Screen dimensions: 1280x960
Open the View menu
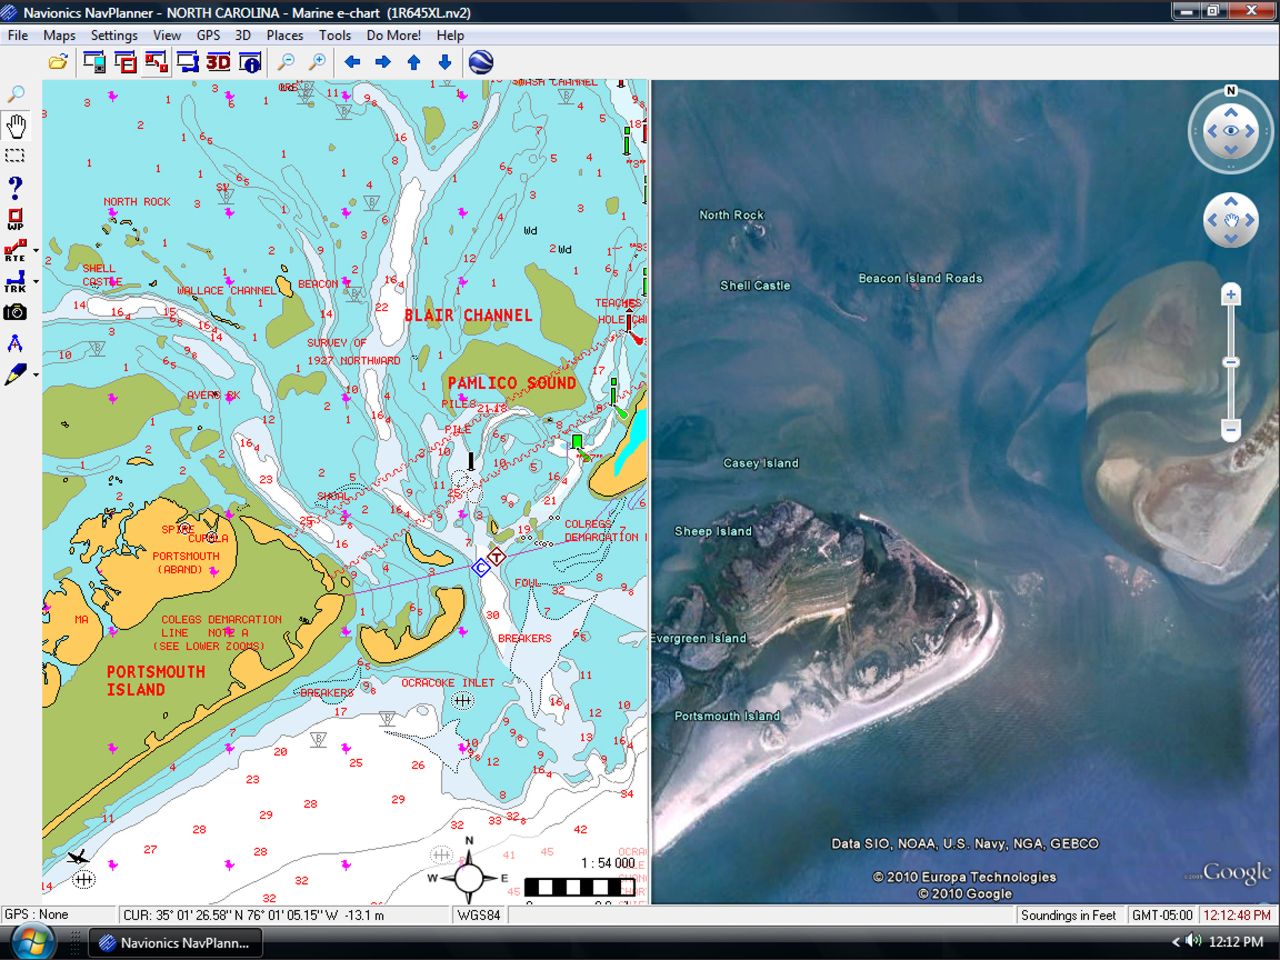point(167,35)
